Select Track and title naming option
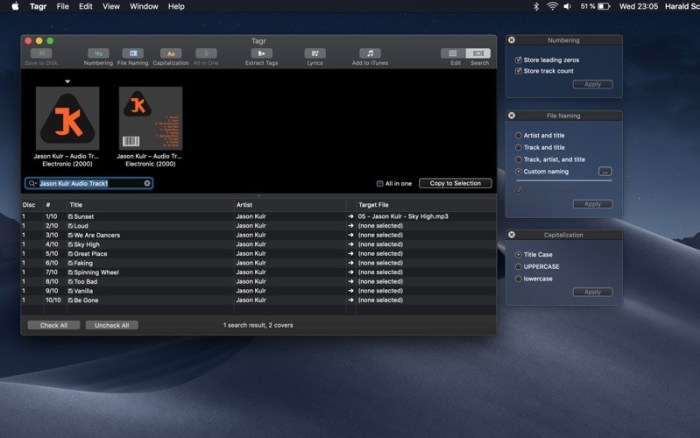Viewport: 700px width, 438px height. point(518,147)
